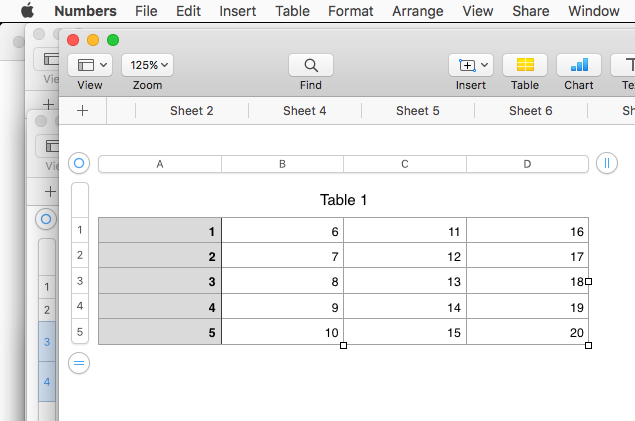Click the View sidebar icon in toolbar

(x=90, y=65)
